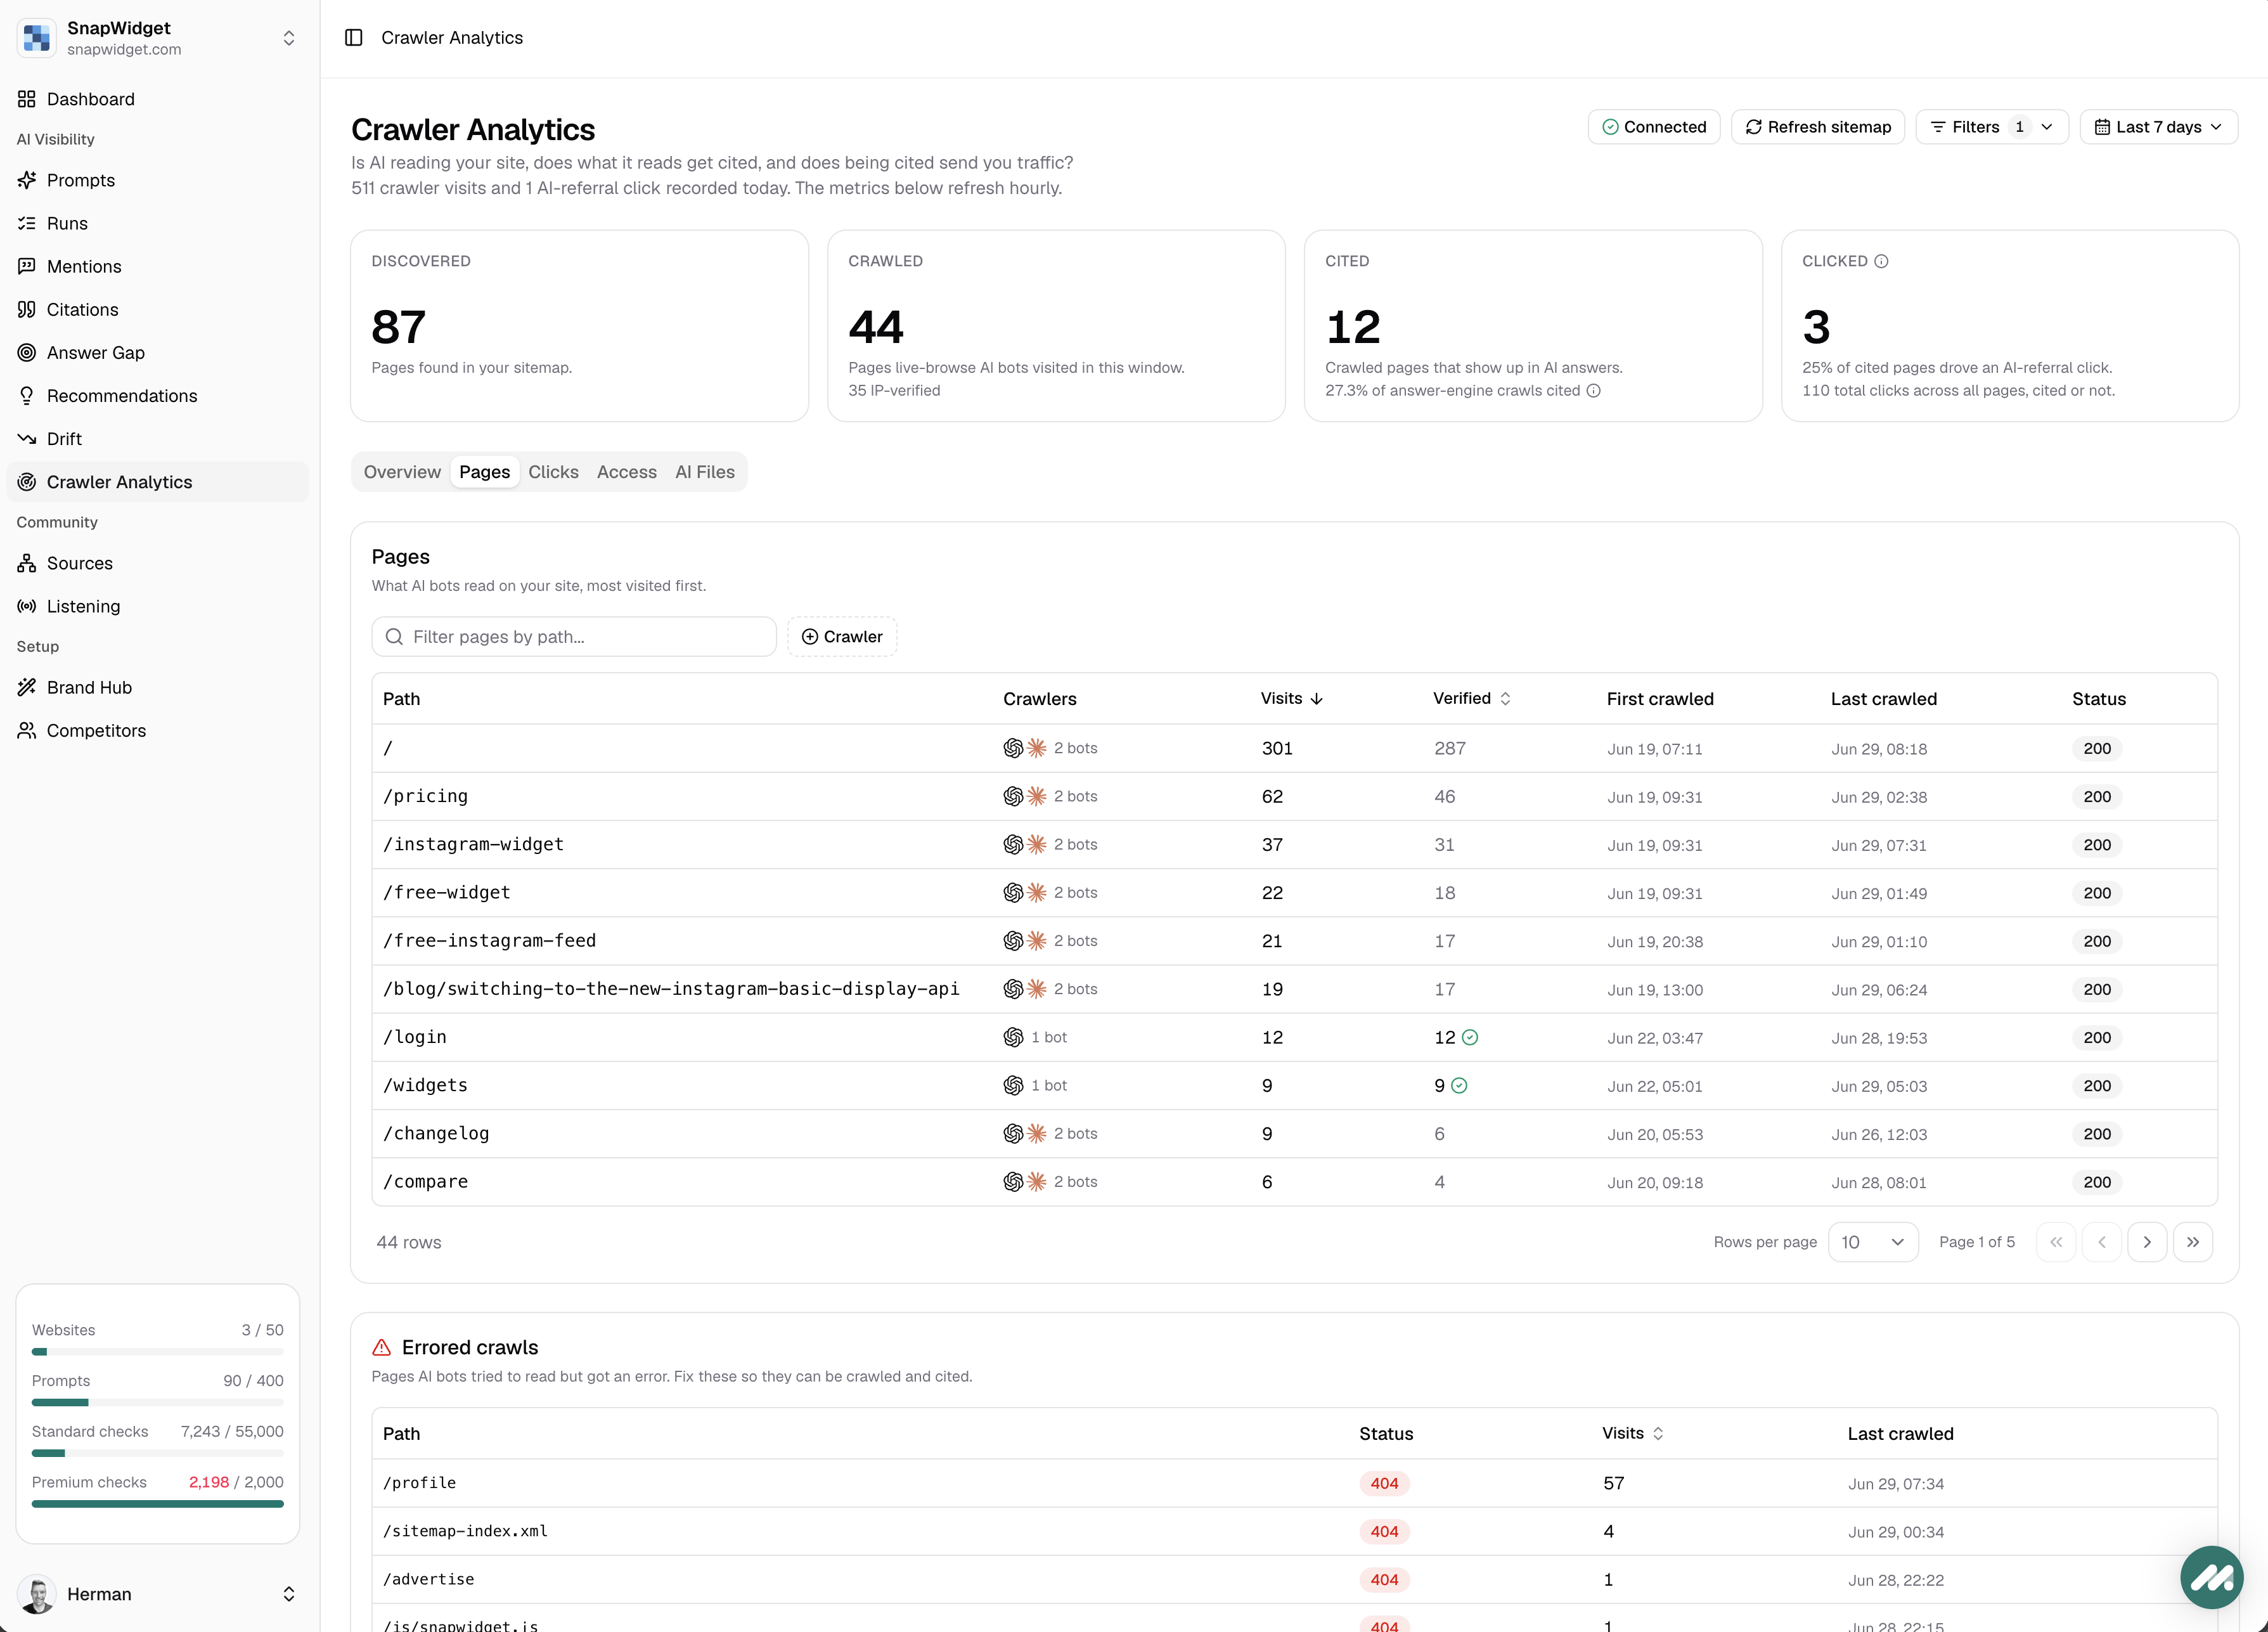Viewport: 2268px width, 1632px height.
Task: Click the Drift trend icon in the sidebar
Action: pos(27,439)
